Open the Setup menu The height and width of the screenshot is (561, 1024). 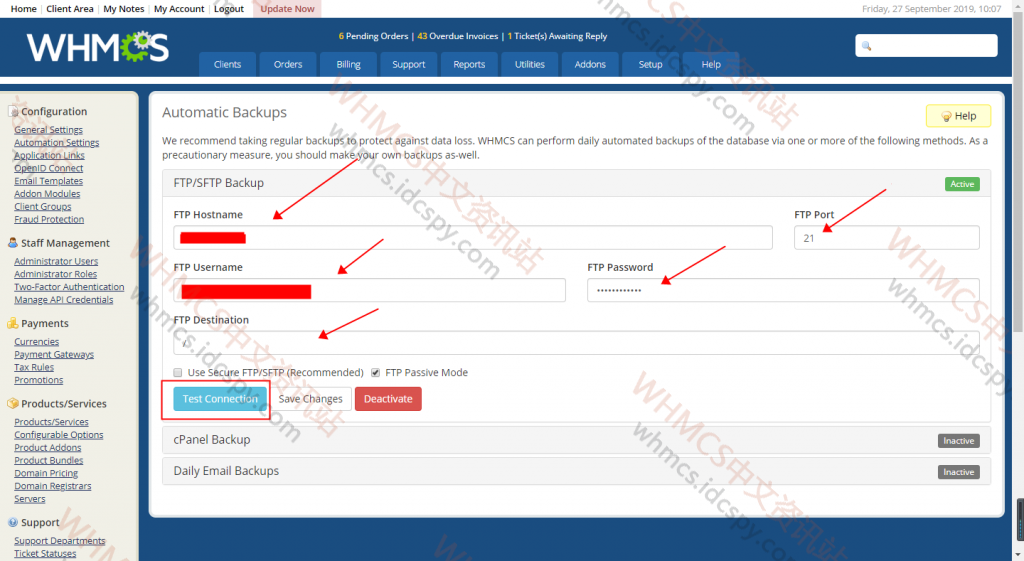(650, 64)
